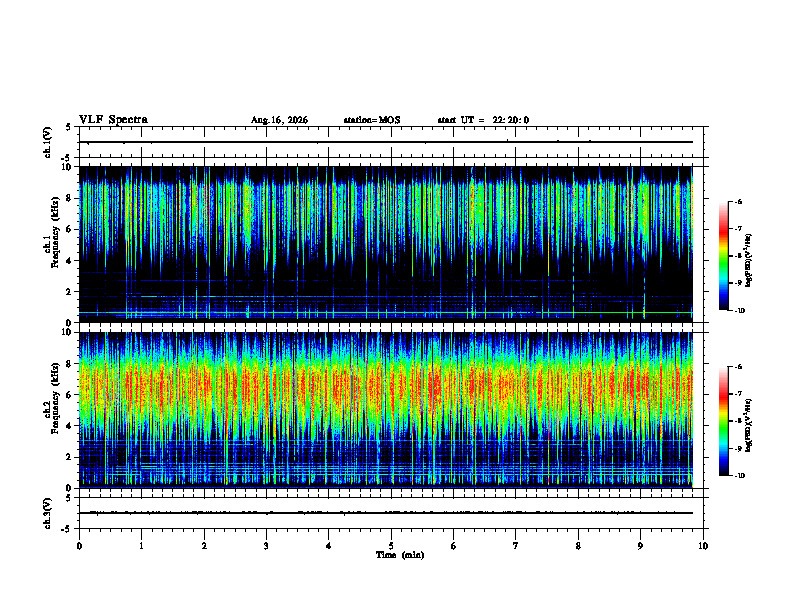
Task: Click the -10 label on the ch.1 colorbar
Action: click(739, 311)
